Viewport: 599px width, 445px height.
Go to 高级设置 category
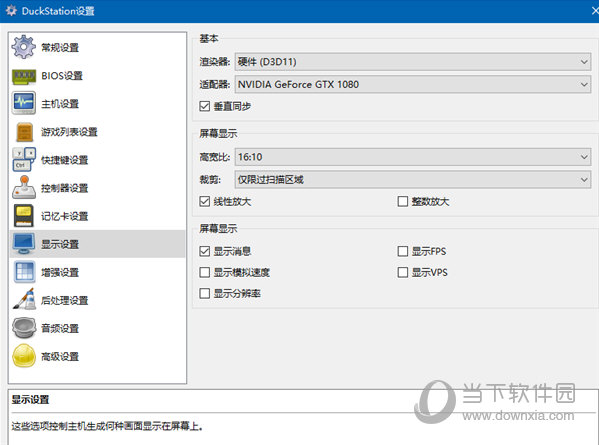97,356
